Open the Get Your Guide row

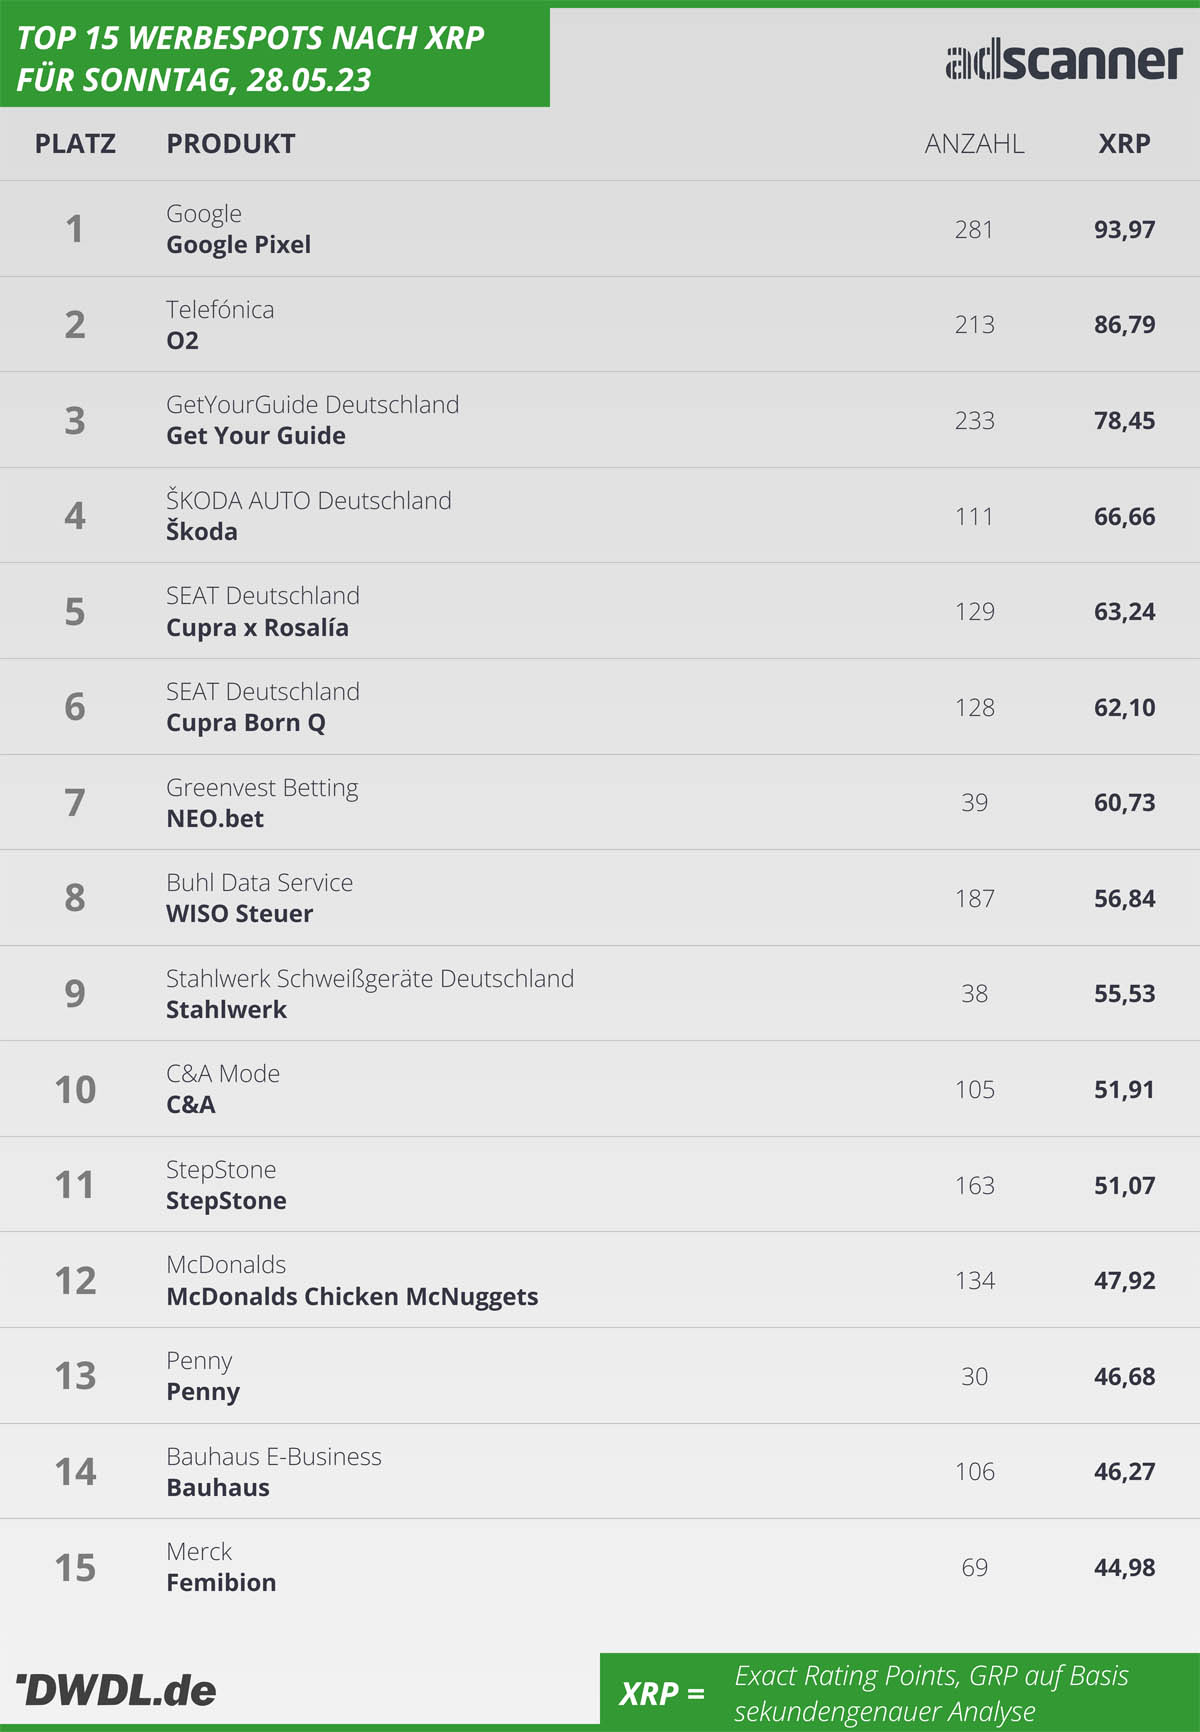click(x=600, y=420)
